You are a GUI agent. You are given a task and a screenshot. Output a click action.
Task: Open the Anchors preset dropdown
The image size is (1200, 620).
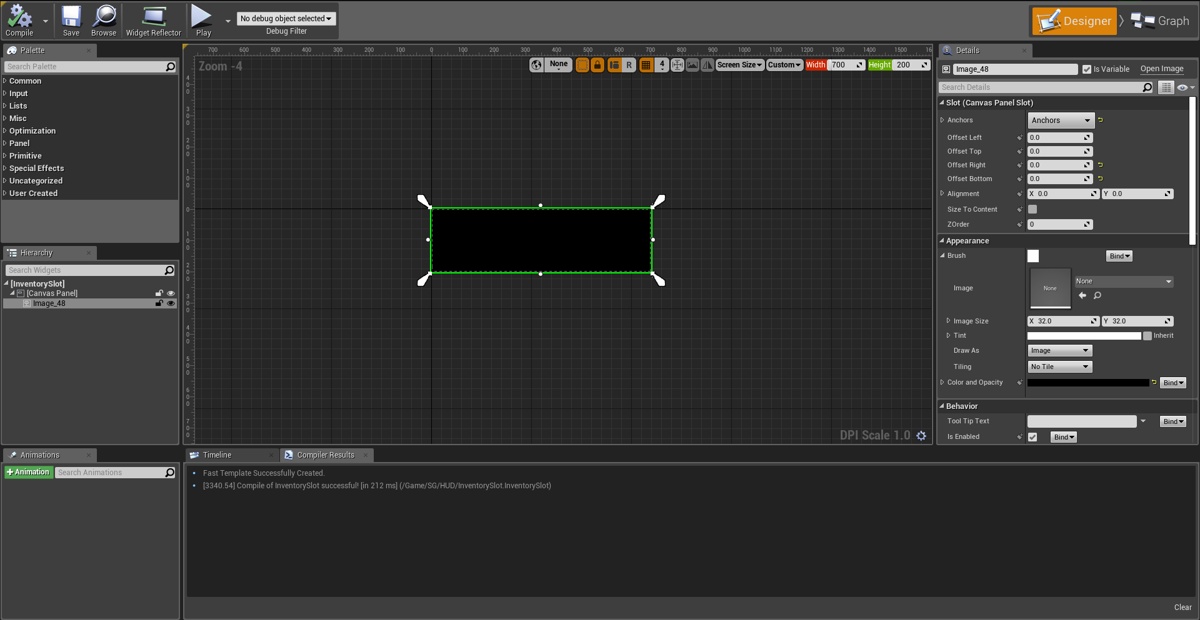coord(1061,120)
